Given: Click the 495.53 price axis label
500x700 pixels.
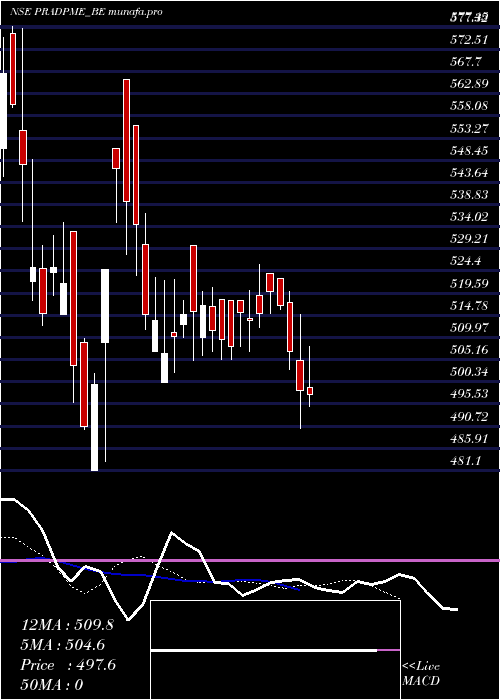Looking at the screenshot, I should [469, 395].
